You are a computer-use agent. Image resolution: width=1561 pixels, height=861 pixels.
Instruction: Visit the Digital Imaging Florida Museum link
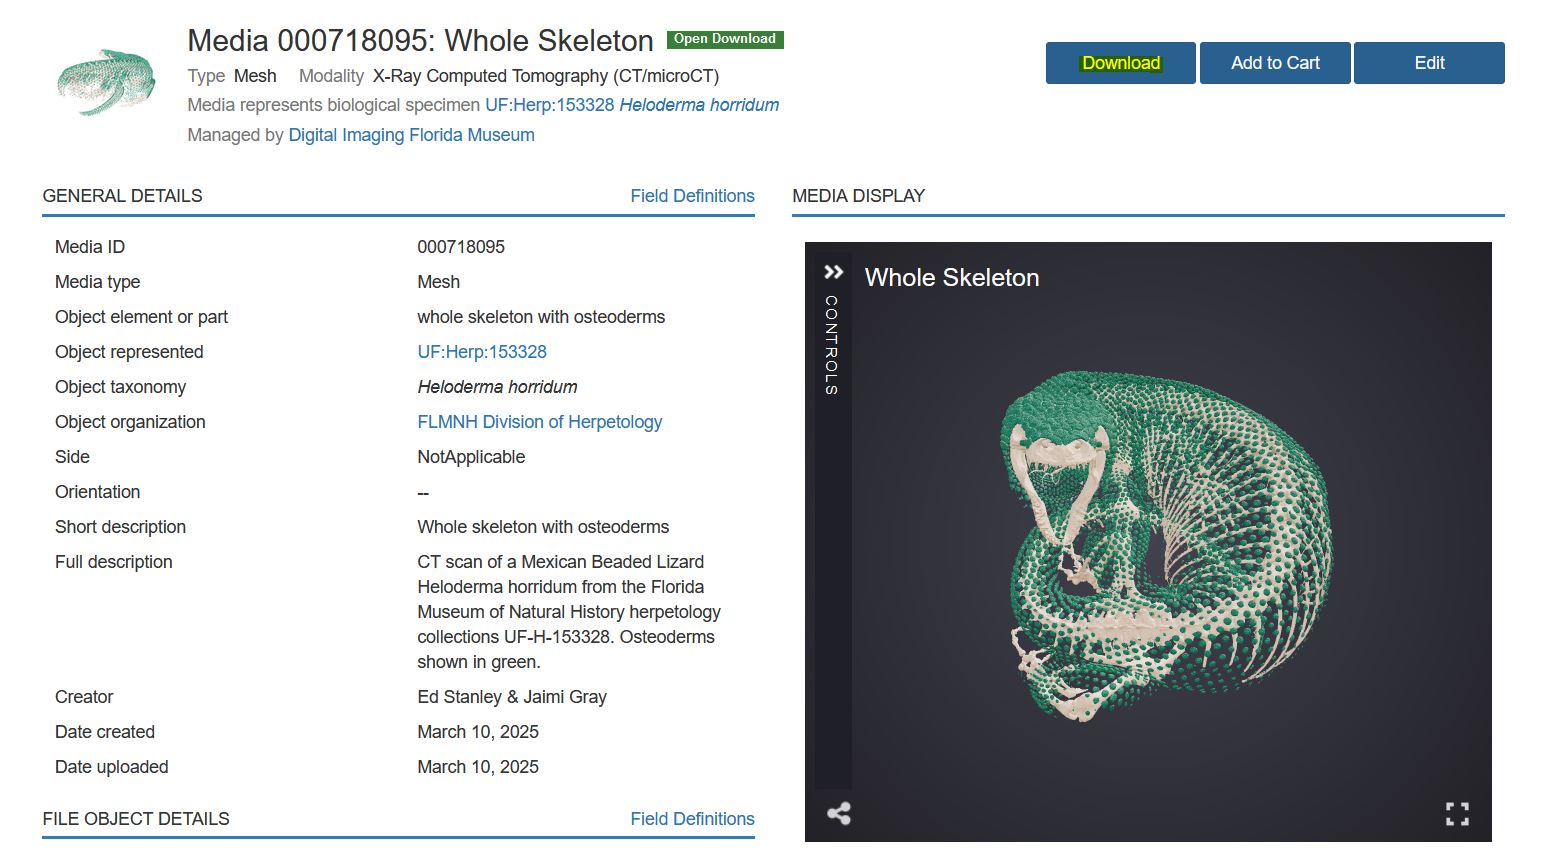tap(411, 135)
